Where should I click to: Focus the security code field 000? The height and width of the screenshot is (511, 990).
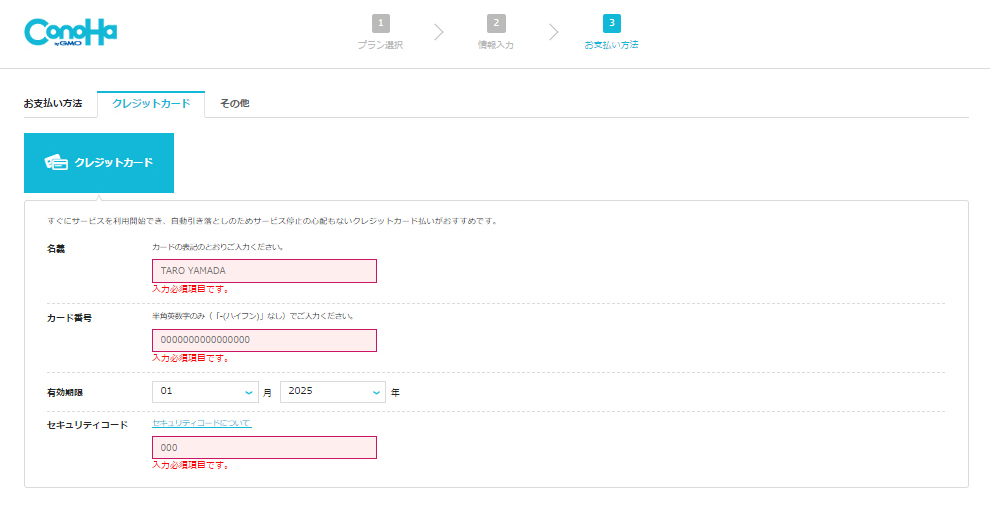pos(265,447)
